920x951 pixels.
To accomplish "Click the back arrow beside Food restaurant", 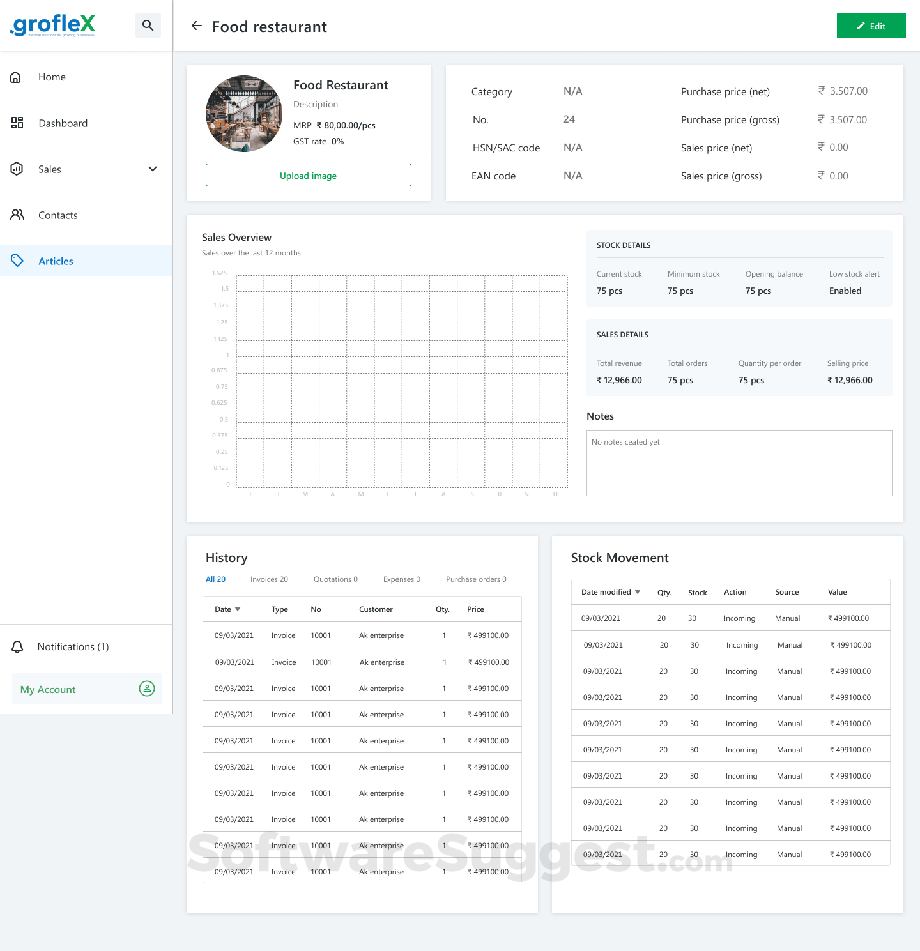I will point(196,27).
